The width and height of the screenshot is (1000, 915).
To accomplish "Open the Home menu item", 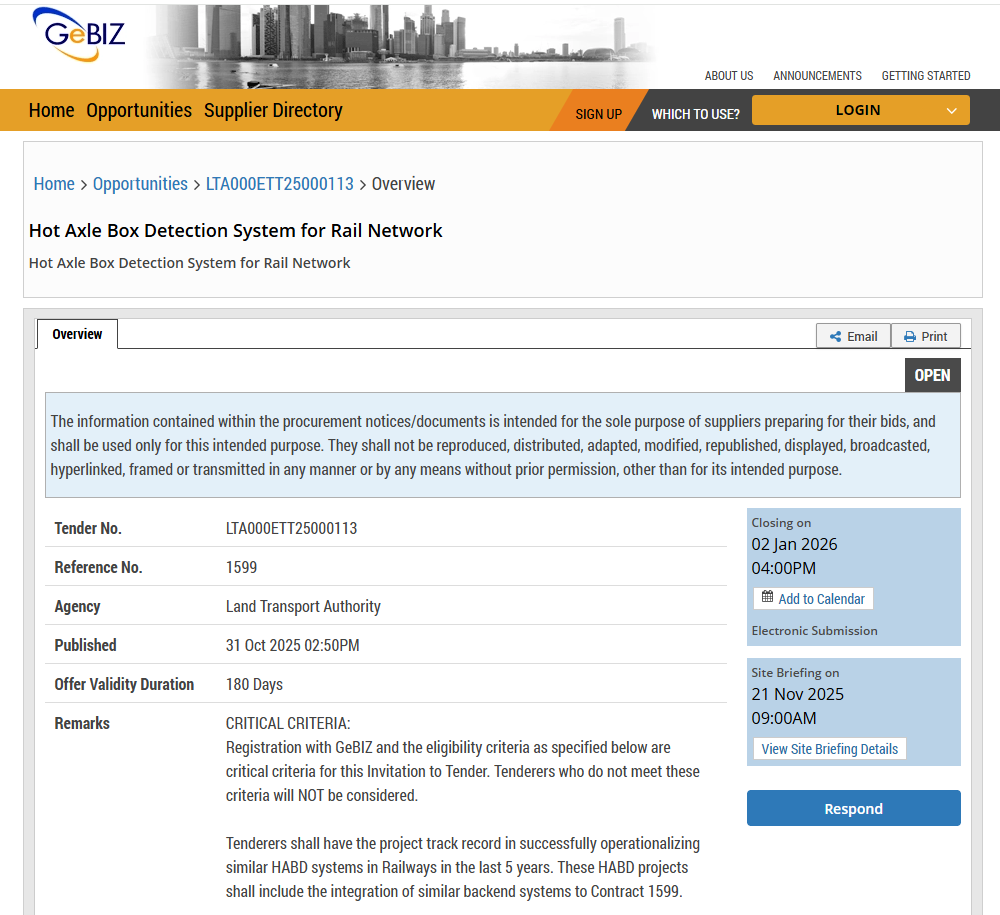I will [51, 111].
